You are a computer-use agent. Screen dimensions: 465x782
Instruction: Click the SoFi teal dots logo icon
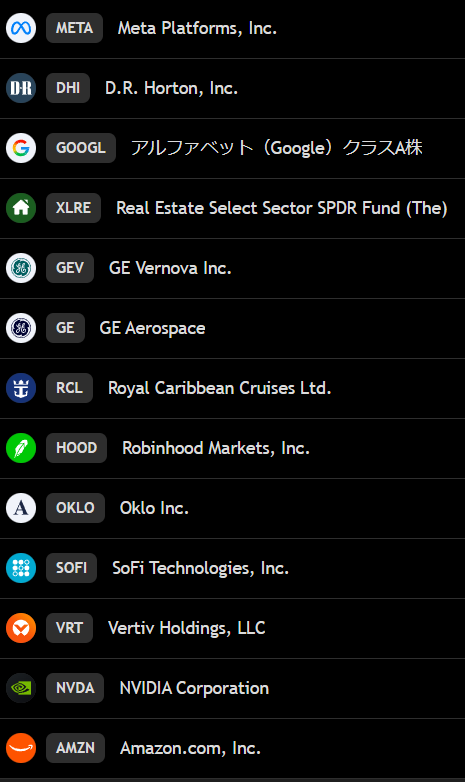(x=21, y=568)
